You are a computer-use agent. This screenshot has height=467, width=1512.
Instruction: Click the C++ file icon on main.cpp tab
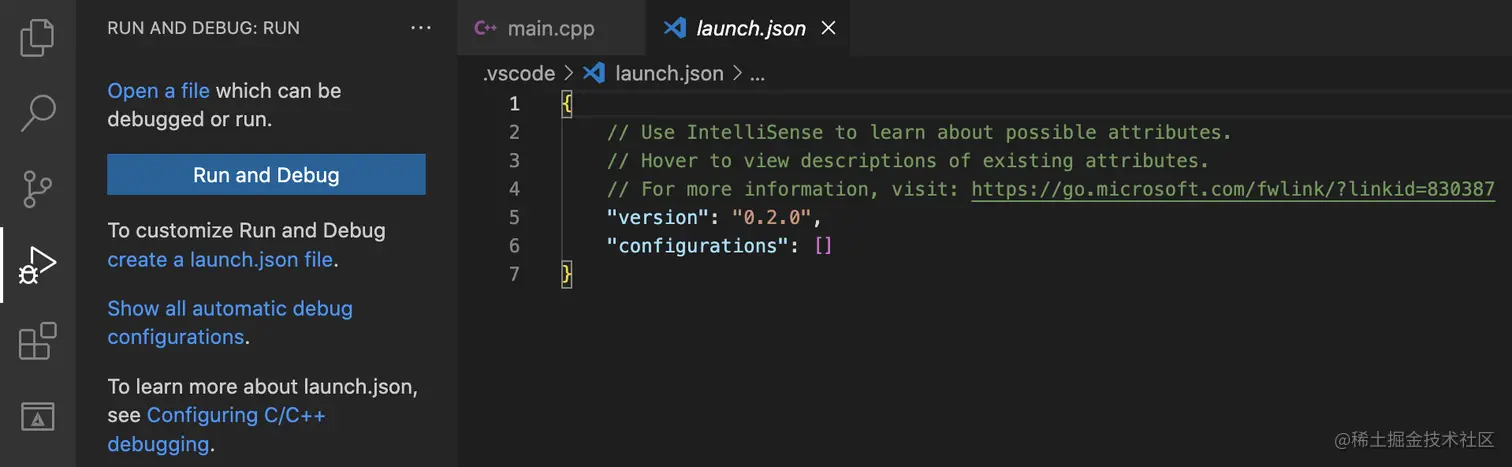[486, 28]
